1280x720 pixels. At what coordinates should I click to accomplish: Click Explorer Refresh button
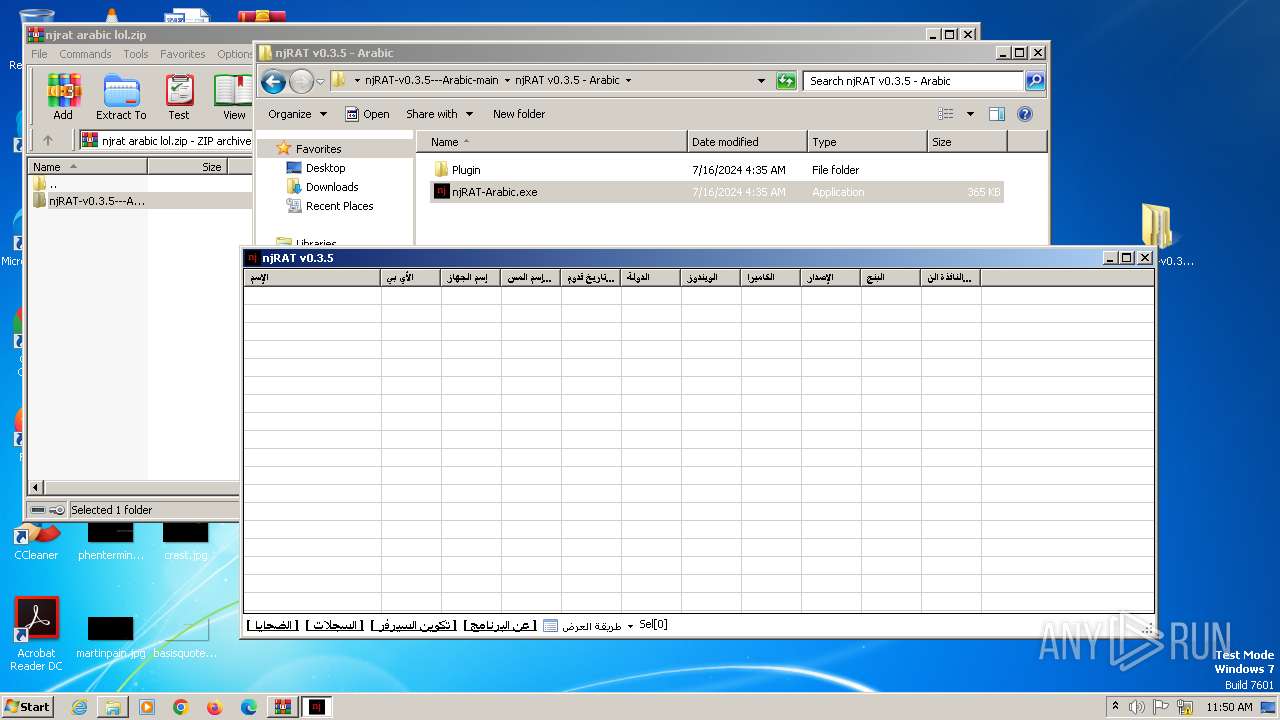pos(786,81)
